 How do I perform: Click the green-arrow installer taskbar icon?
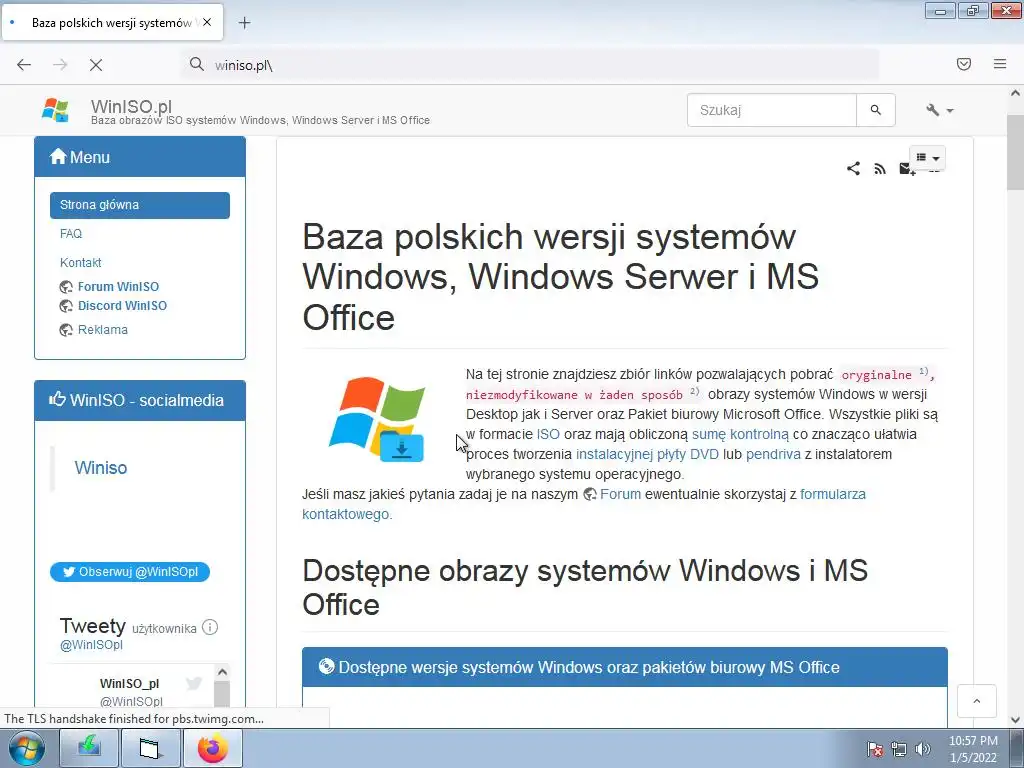click(89, 748)
